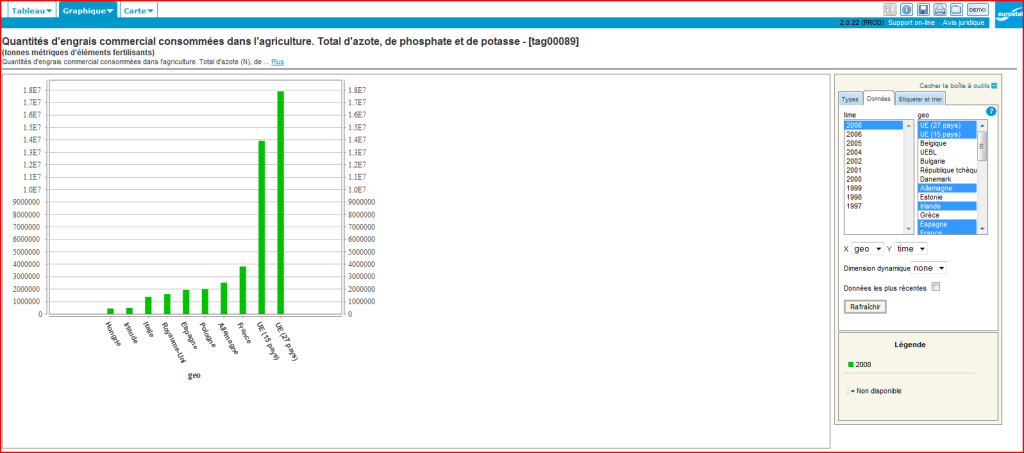Screen dimensions: 1024x453
Task: Select year 2005 in time list
Action: tap(874, 143)
